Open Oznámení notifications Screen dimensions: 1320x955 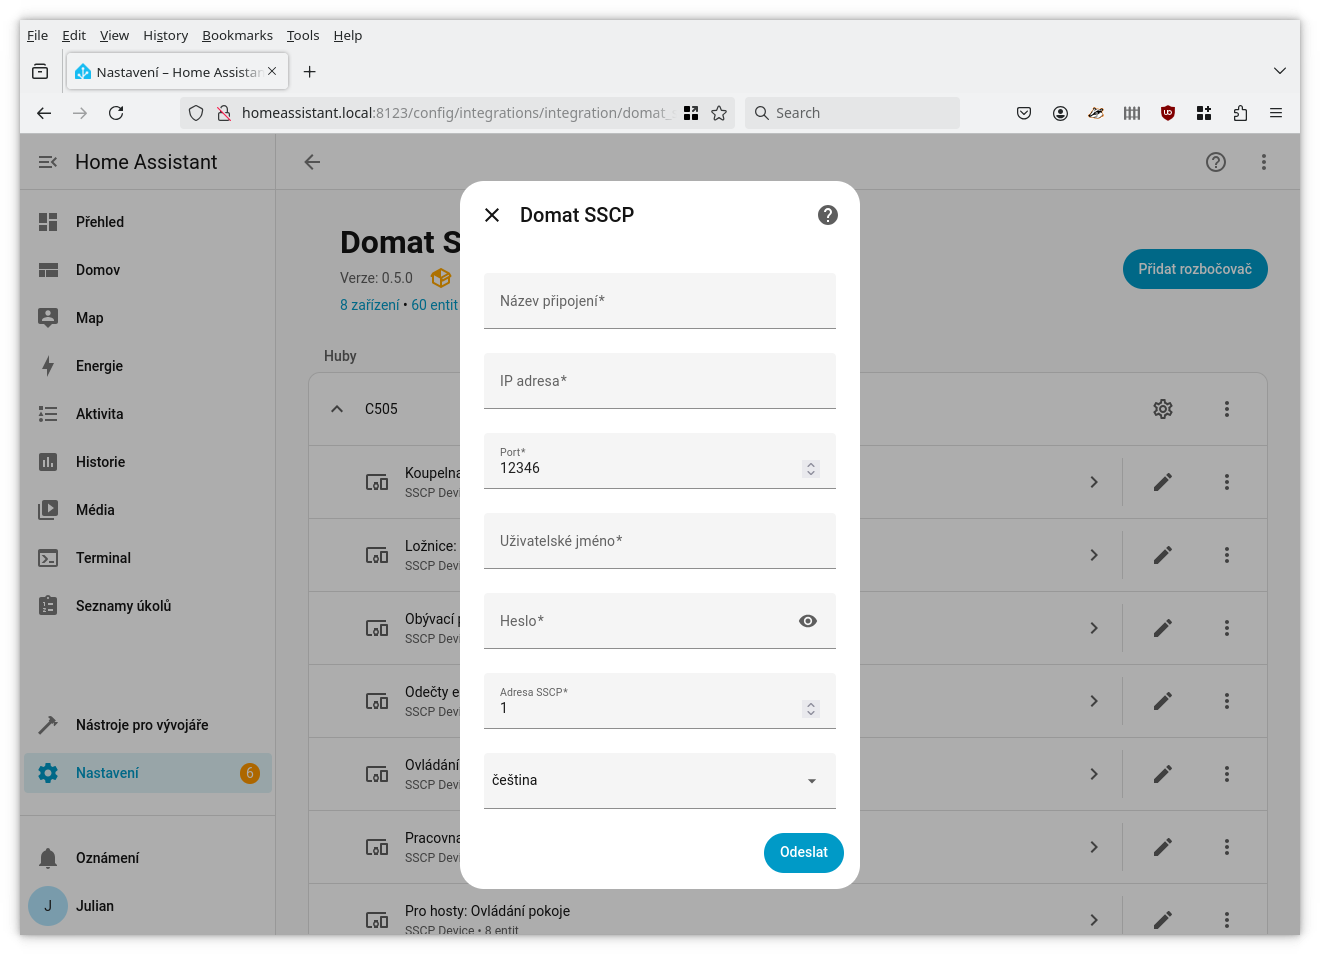148,858
